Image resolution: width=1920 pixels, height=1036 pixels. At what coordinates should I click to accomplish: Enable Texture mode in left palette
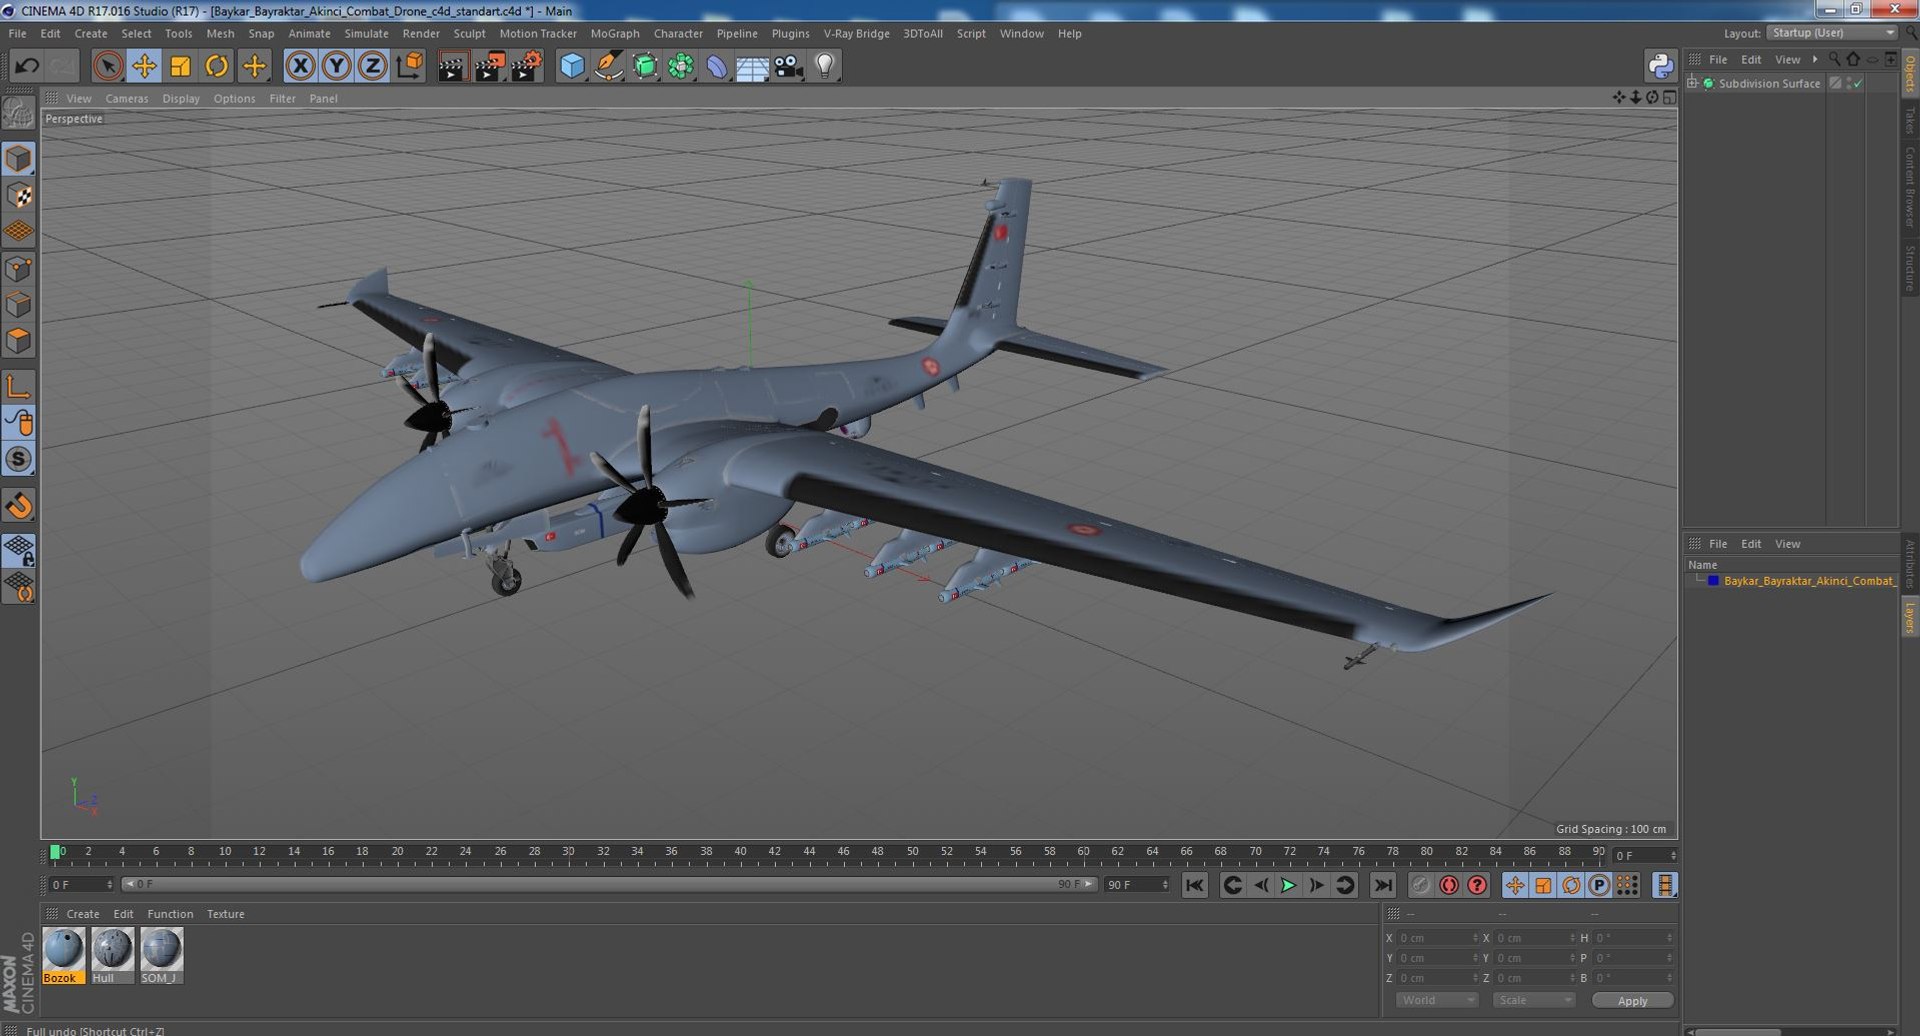(x=19, y=195)
